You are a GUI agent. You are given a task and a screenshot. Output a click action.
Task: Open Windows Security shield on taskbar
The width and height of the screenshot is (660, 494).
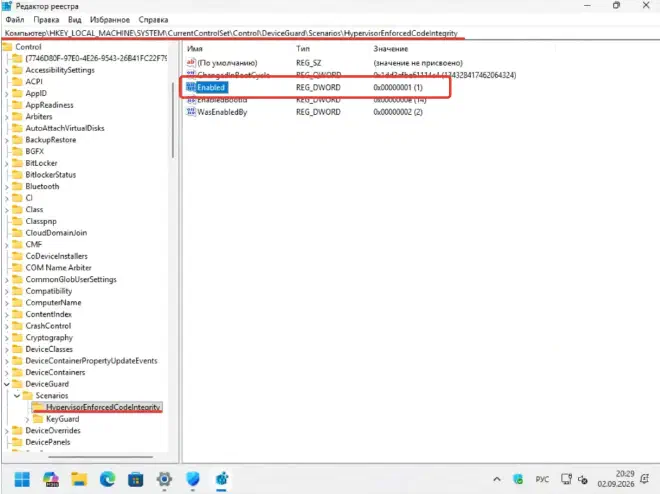click(x=192, y=479)
